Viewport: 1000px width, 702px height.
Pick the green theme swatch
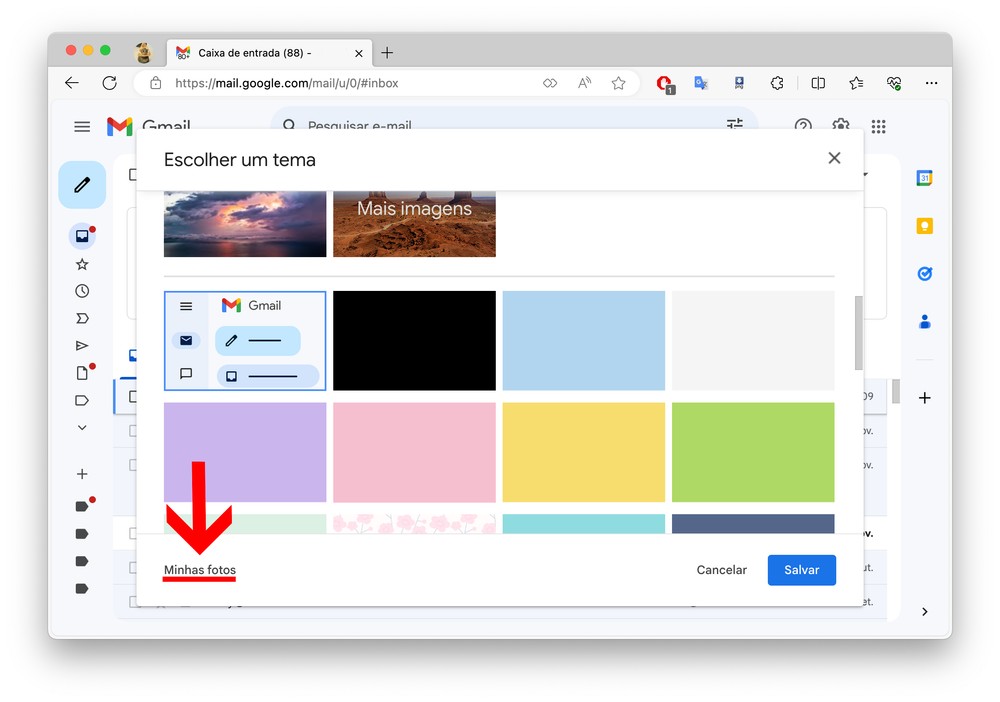[753, 452]
